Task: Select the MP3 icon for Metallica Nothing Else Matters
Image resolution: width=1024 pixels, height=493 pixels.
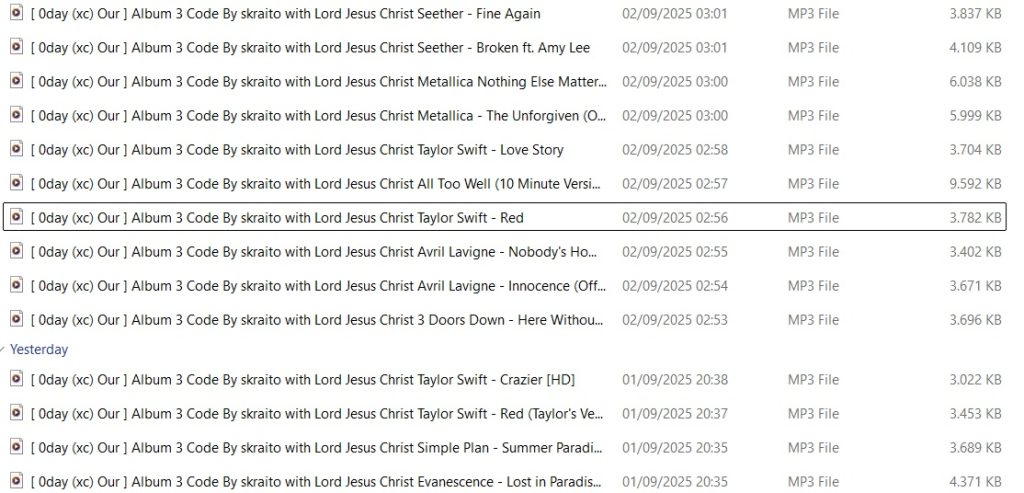Action: point(16,81)
